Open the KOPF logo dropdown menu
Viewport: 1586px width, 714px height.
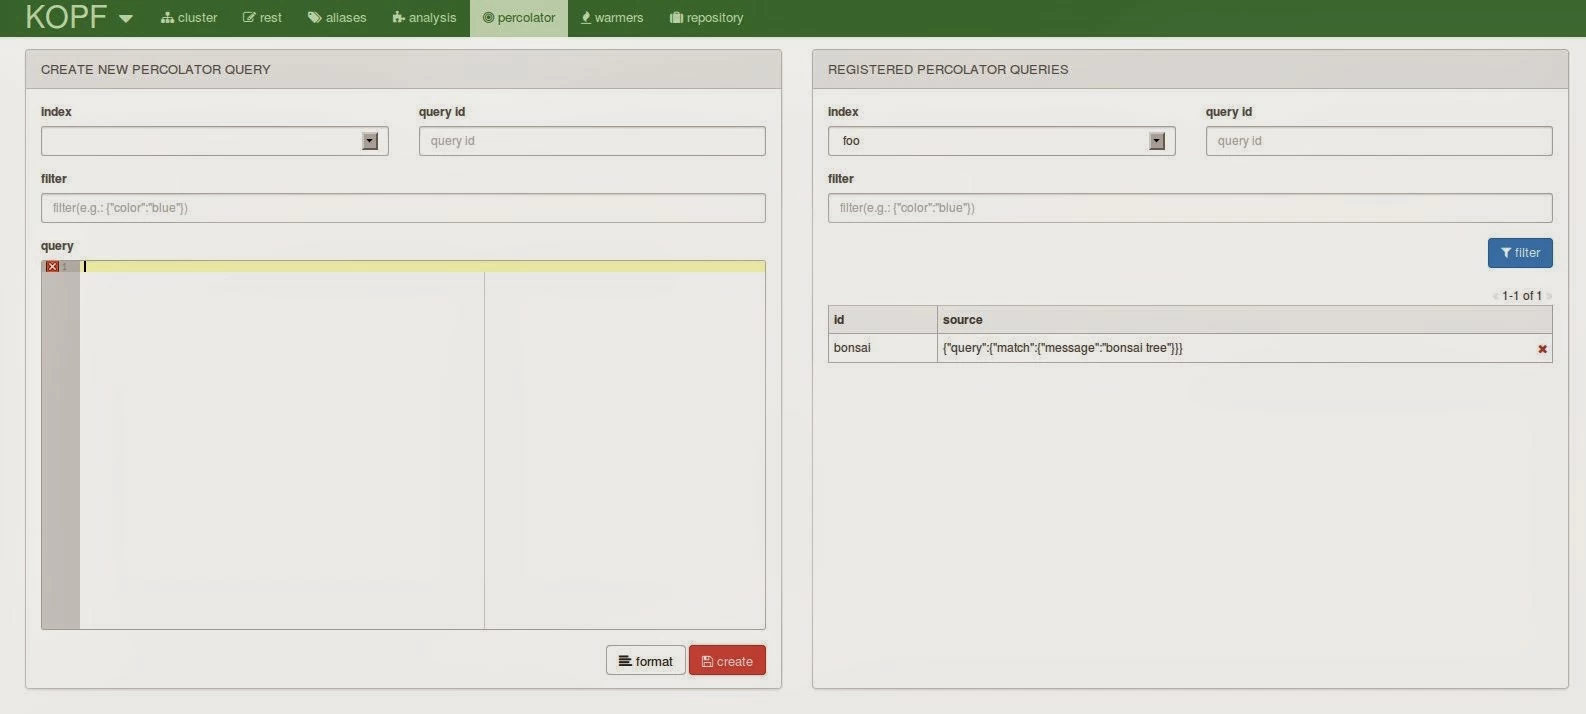click(x=79, y=17)
